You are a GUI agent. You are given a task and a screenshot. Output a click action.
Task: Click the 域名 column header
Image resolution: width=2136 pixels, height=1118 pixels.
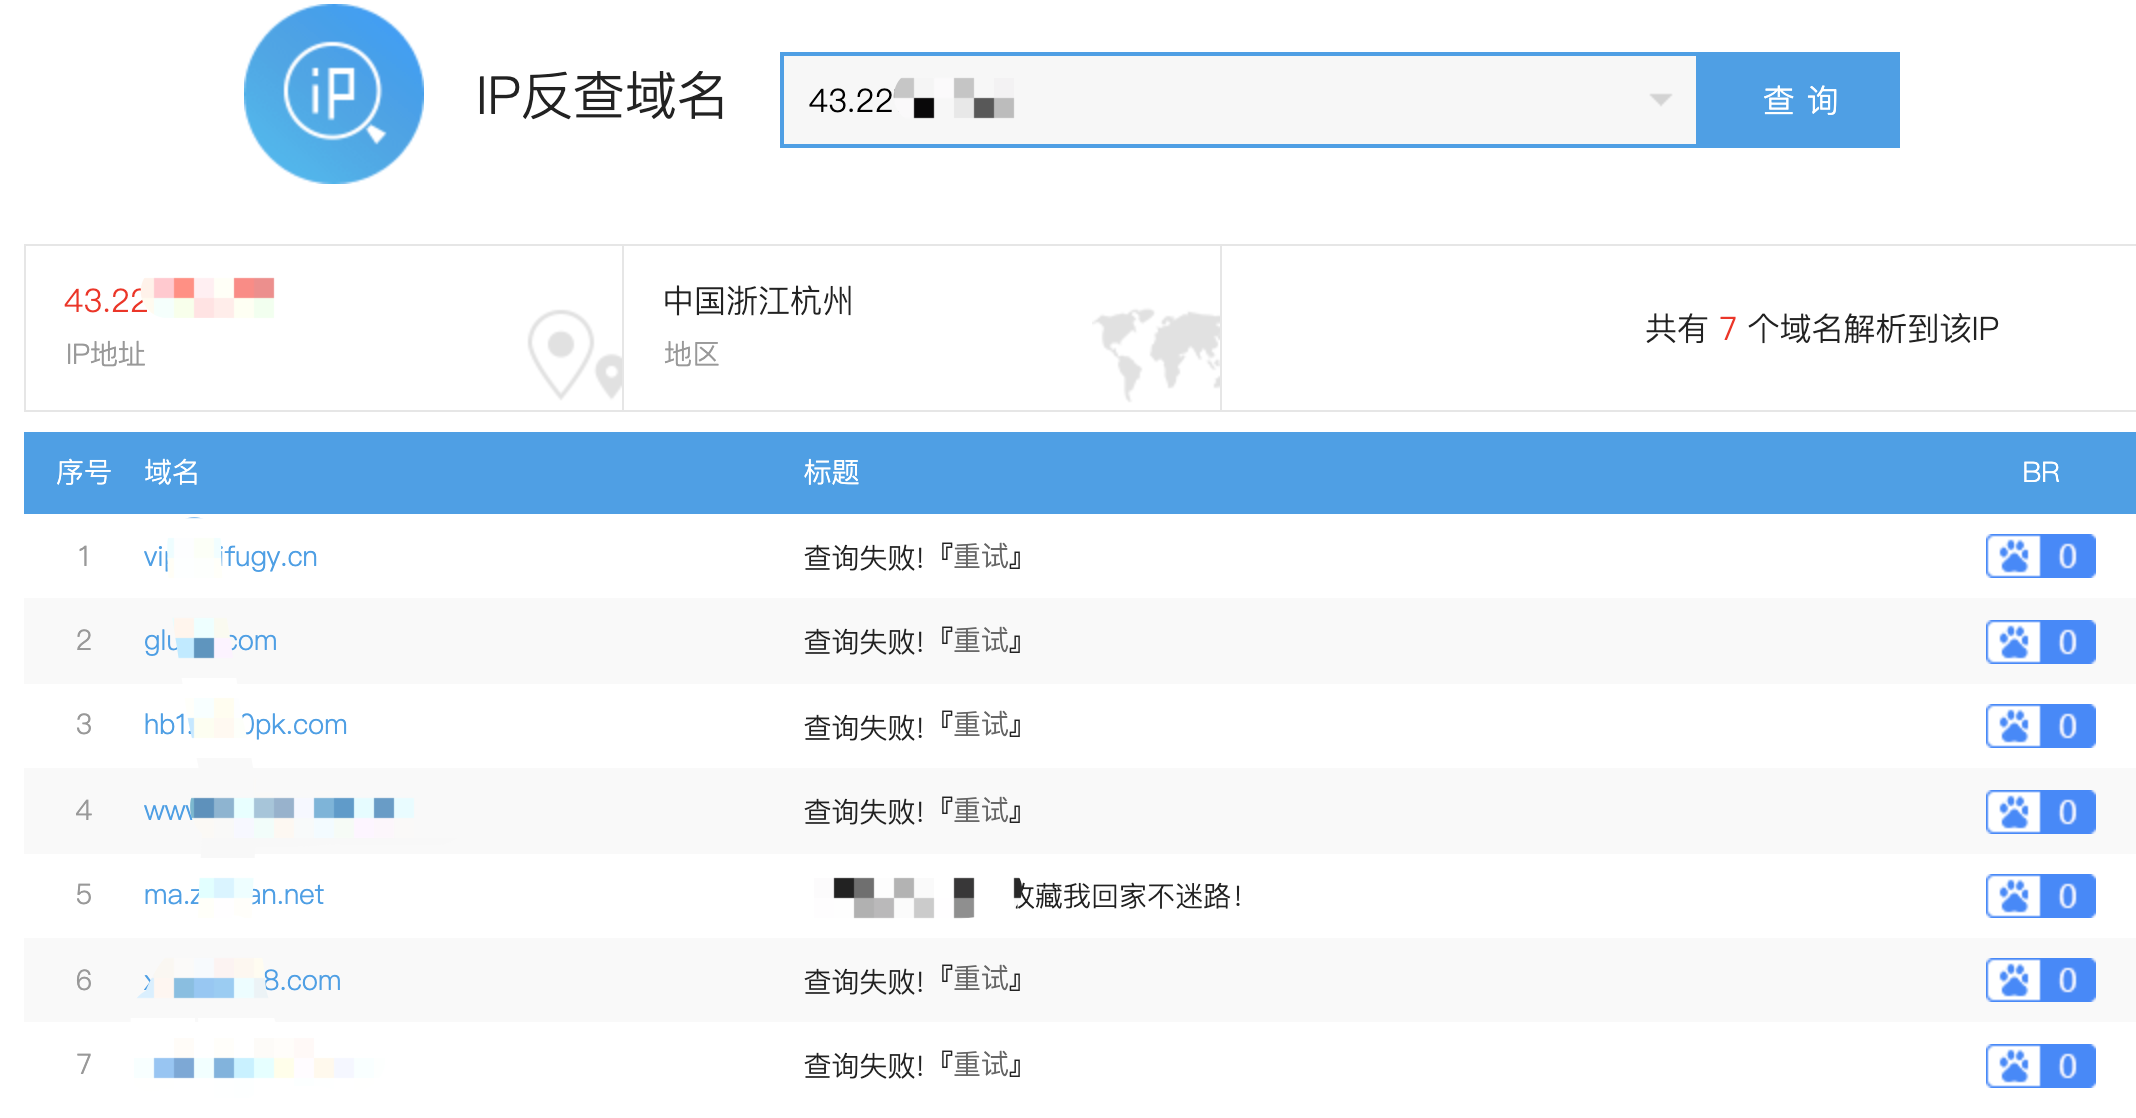171,472
